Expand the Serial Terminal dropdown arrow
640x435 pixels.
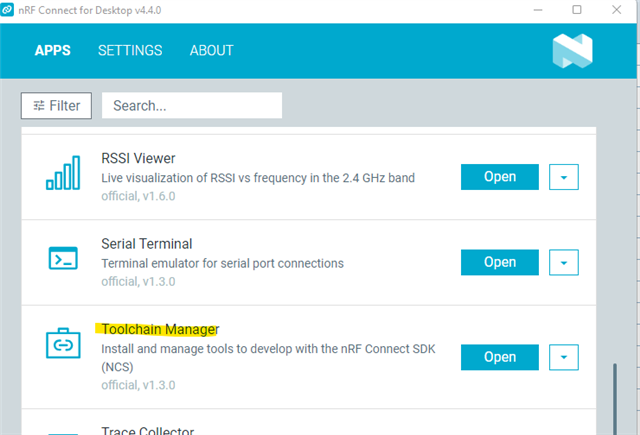click(564, 262)
